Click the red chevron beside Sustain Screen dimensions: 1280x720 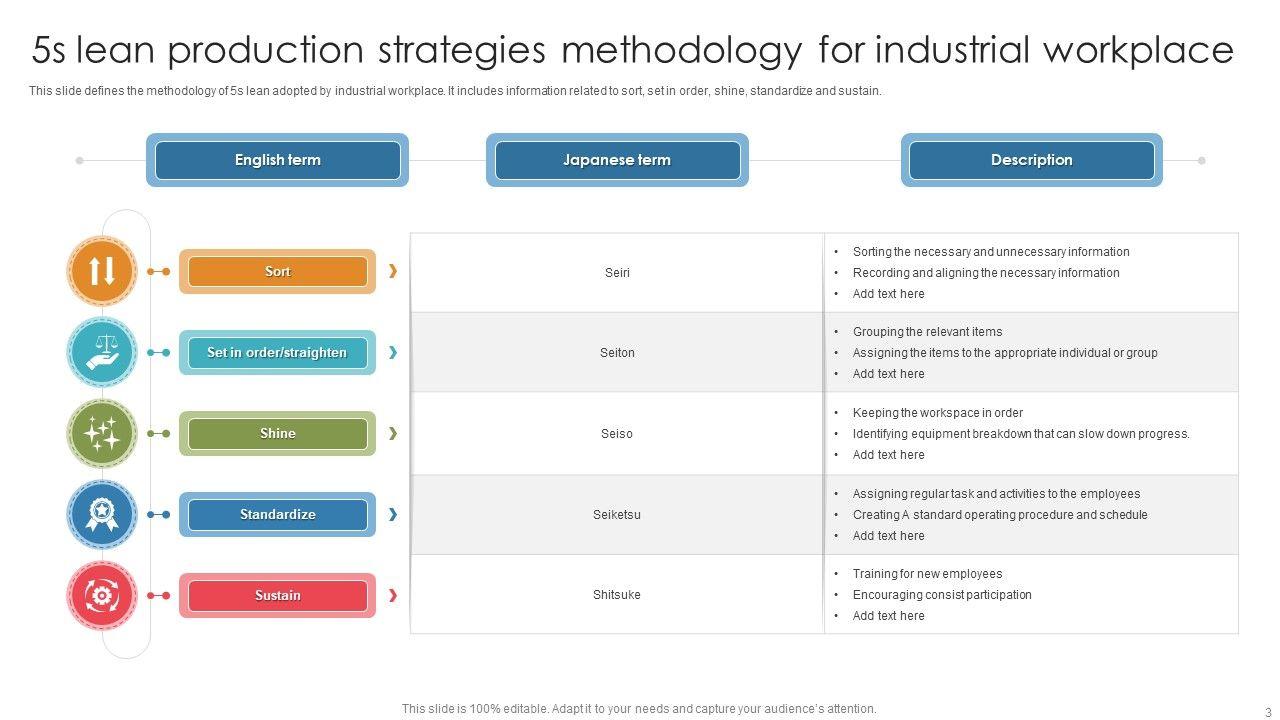393,595
